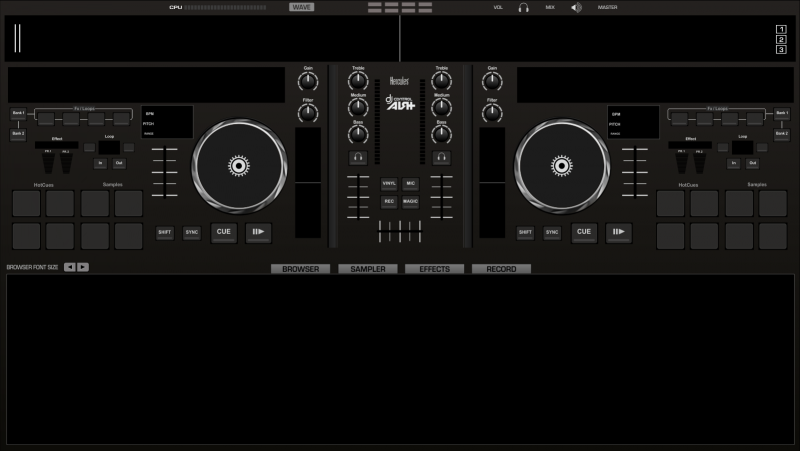Click right channel Bass knob
This screenshot has width=800, height=451.
[x=441, y=134]
